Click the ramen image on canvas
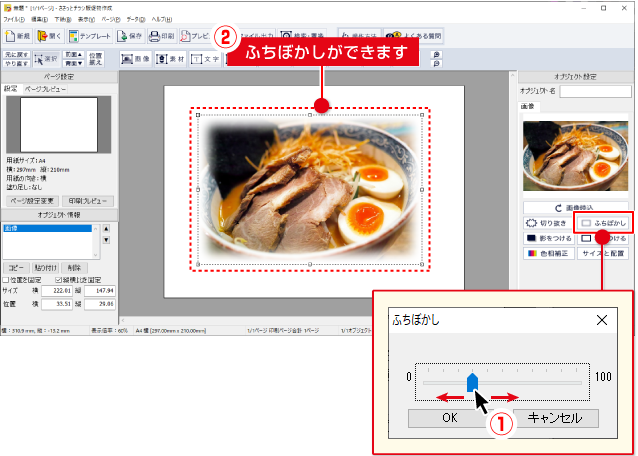The image size is (638, 456). pos(310,190)
